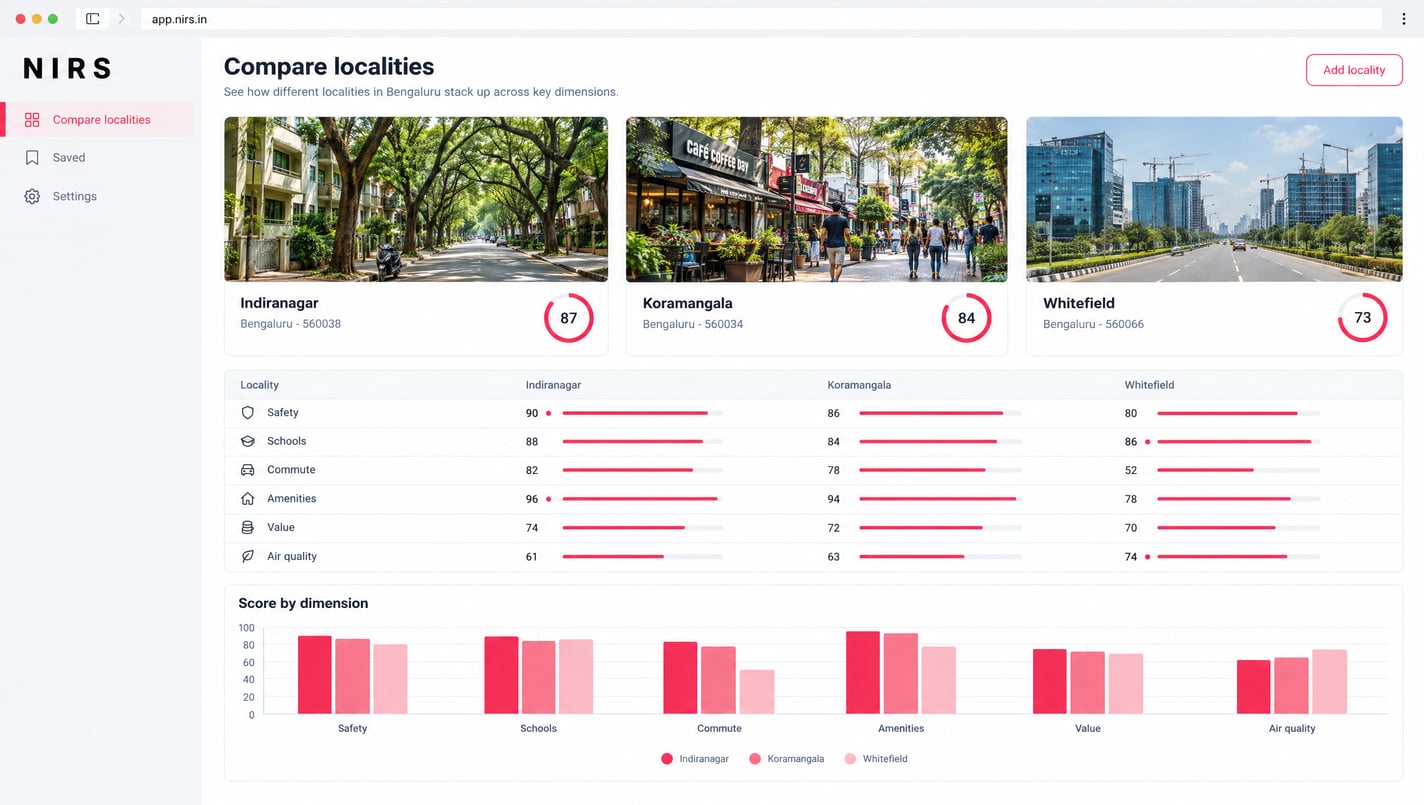Viewport: 1424px width, 805px height.
Task: Click the Saved bookmark icon
Action: click(32, 158)
